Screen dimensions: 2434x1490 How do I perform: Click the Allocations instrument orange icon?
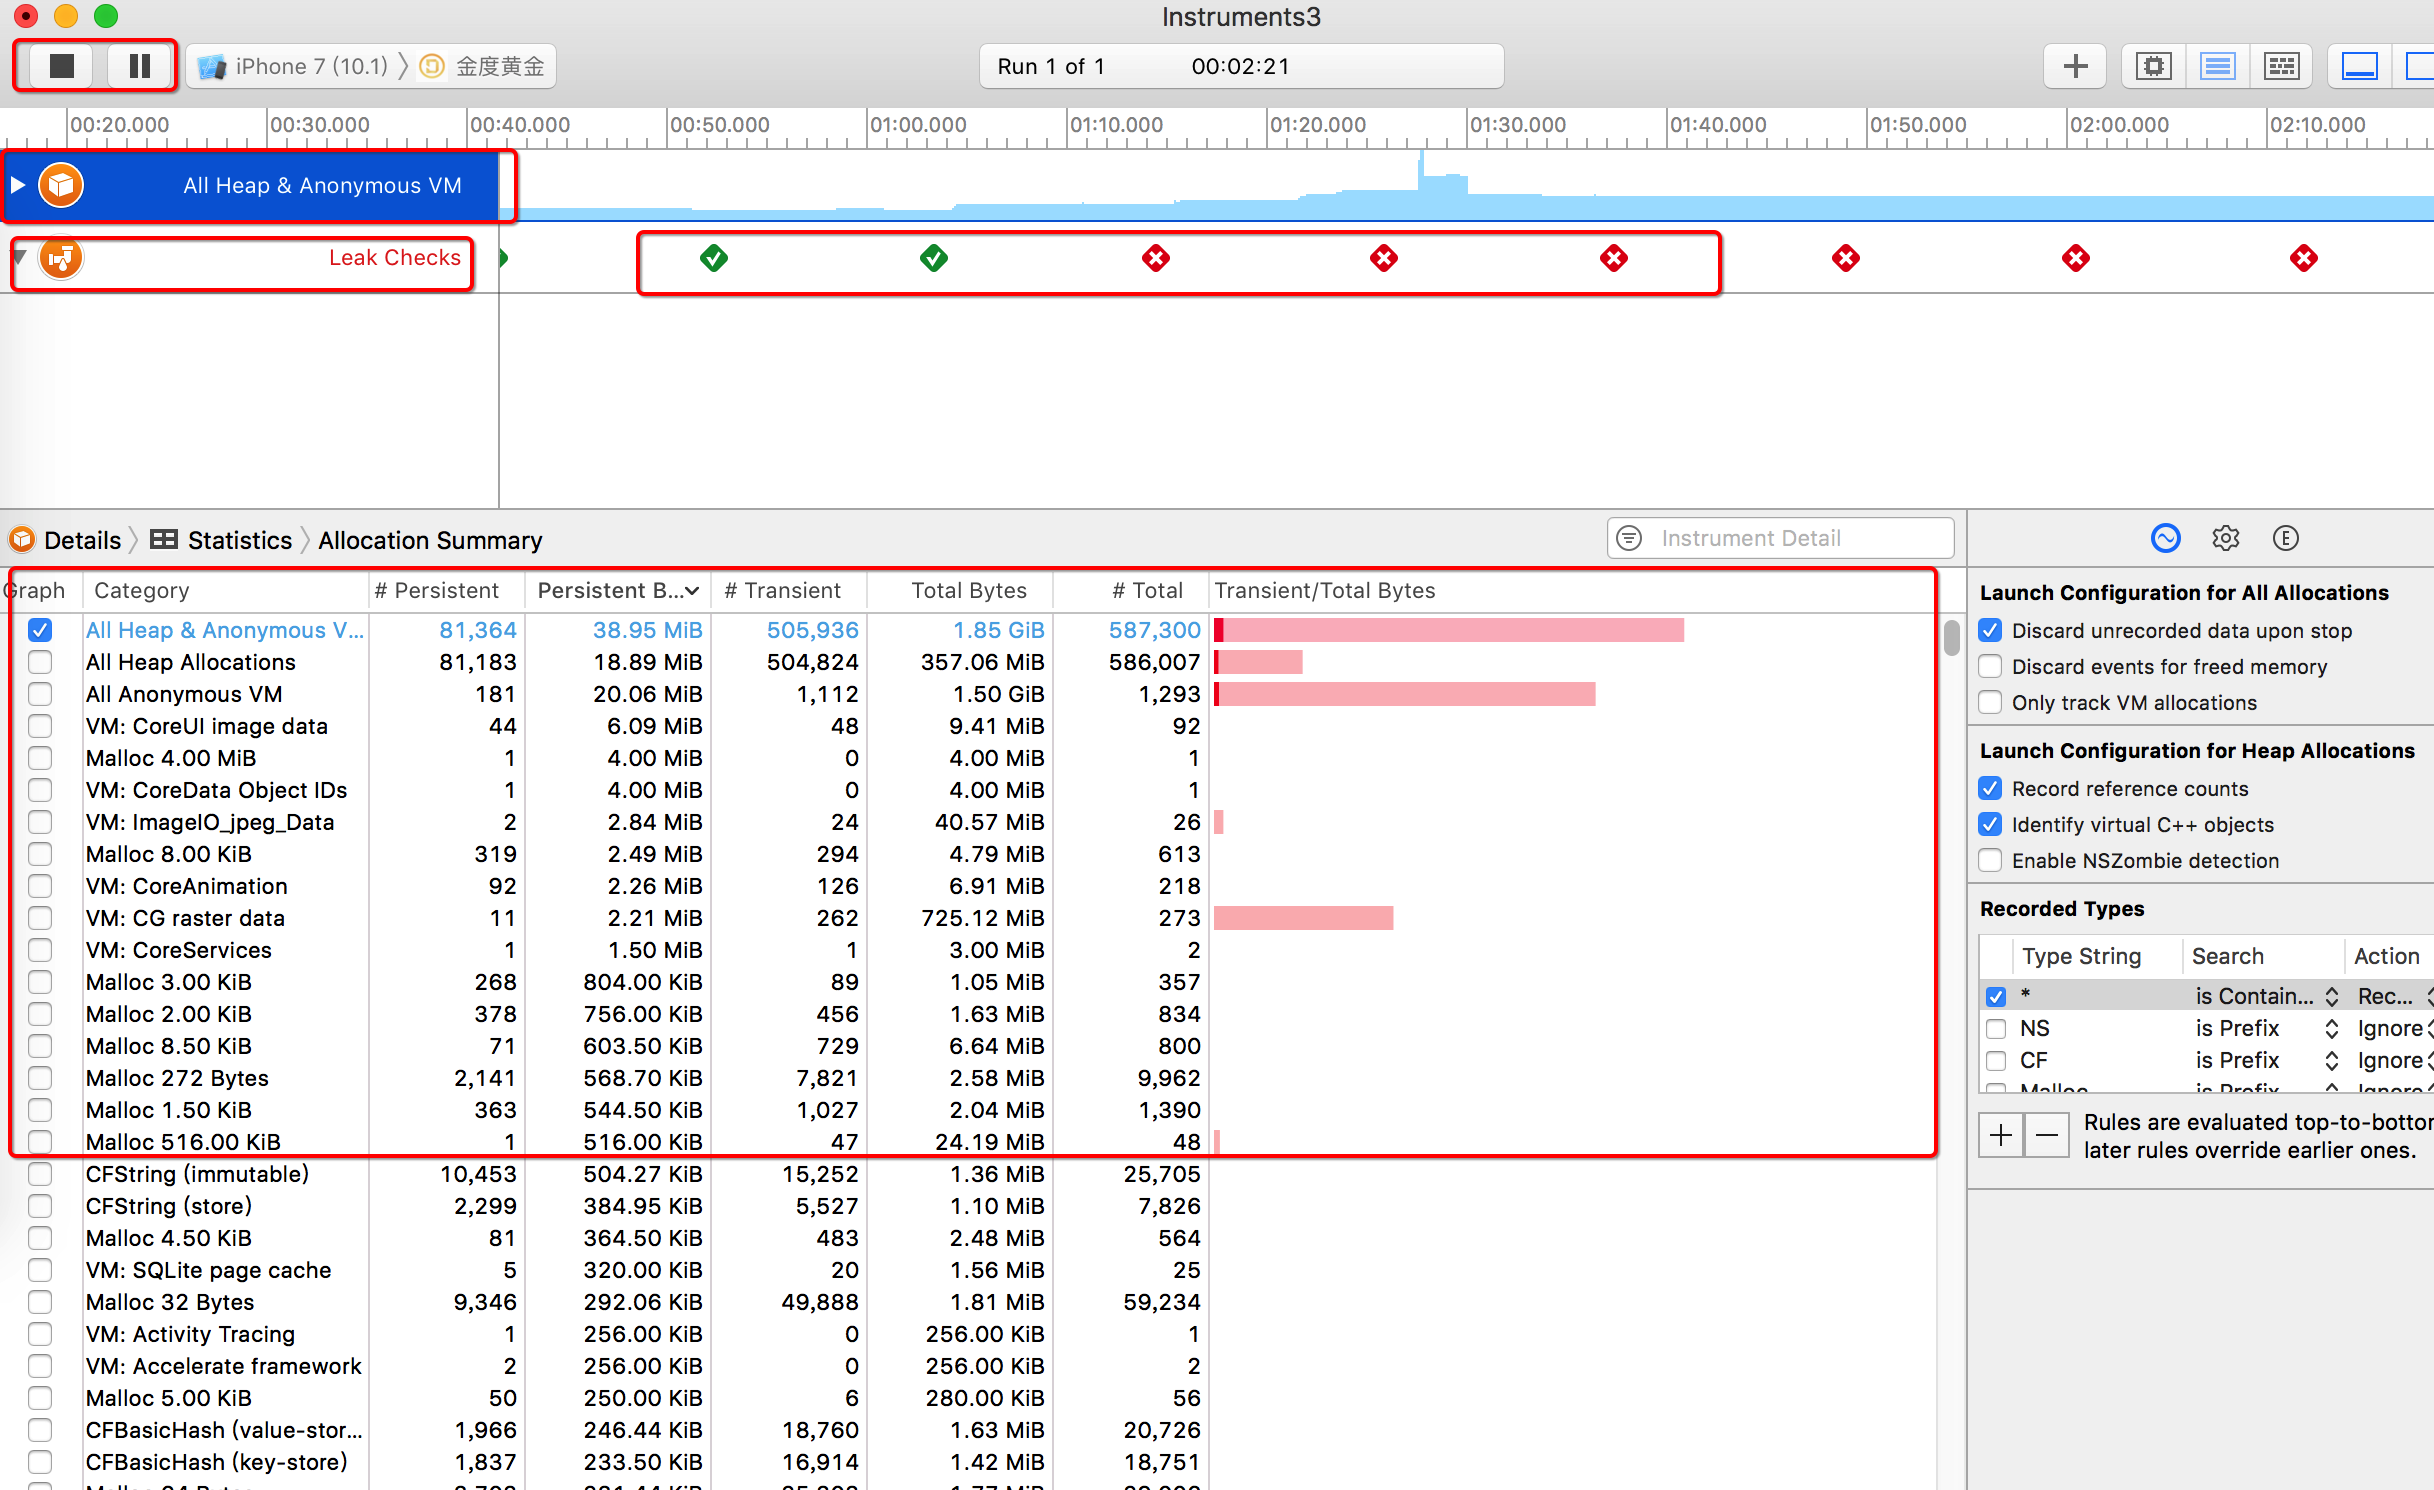[61, 185]
